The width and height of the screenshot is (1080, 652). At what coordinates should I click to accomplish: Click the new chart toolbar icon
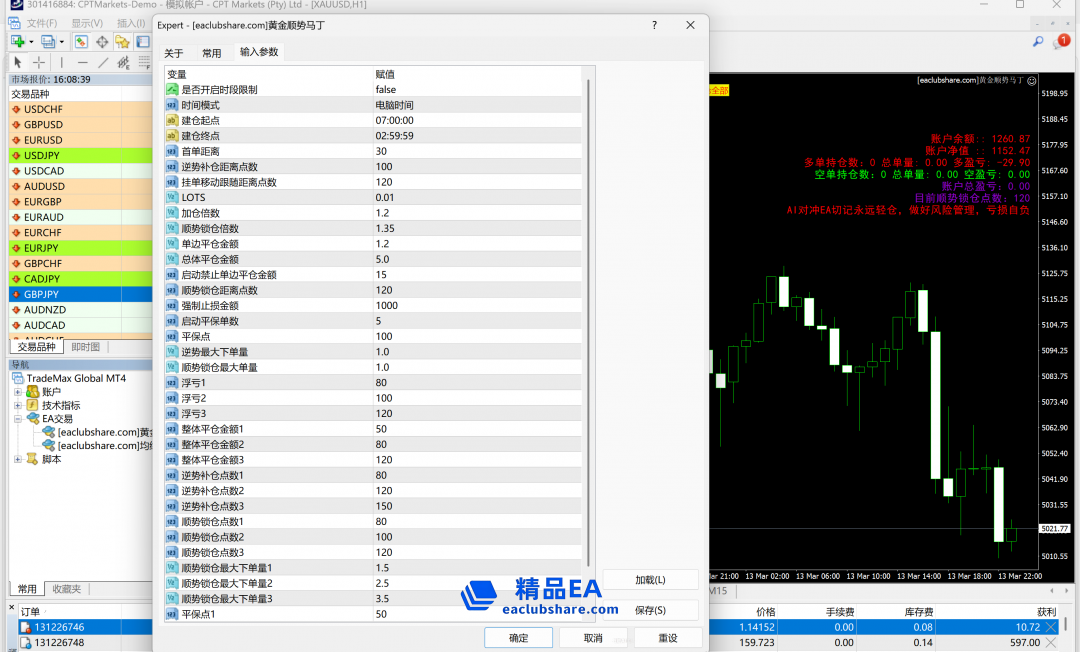(x=17, y=41)
